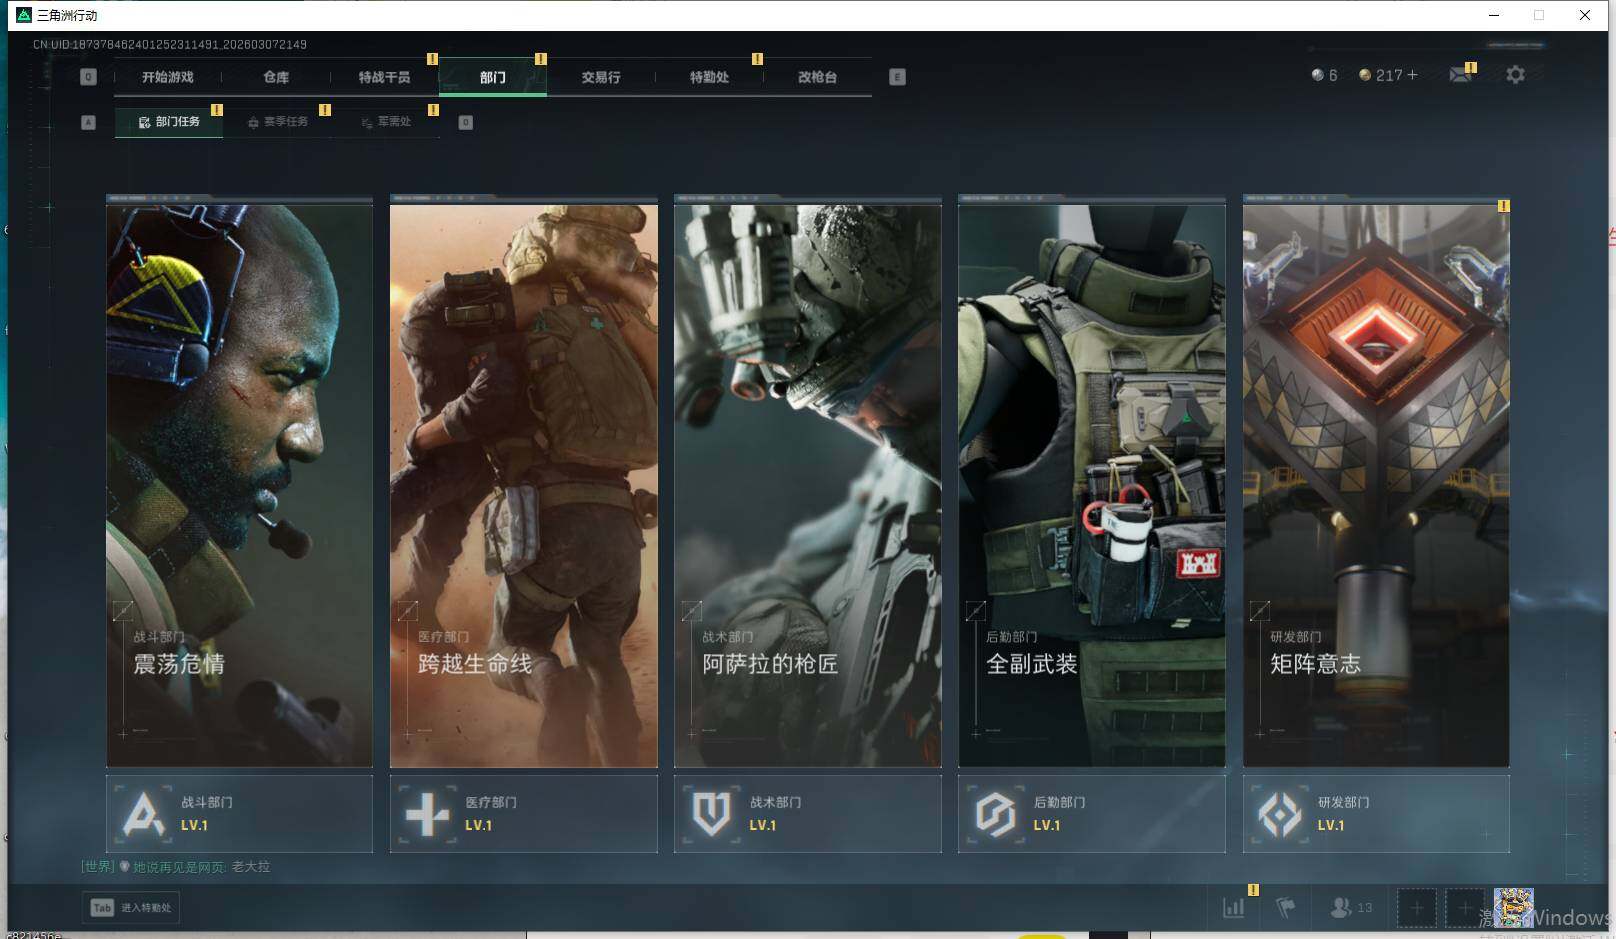Switch to the 特战干员 tab
This screenshot has width=1616, height=939.
384,77
